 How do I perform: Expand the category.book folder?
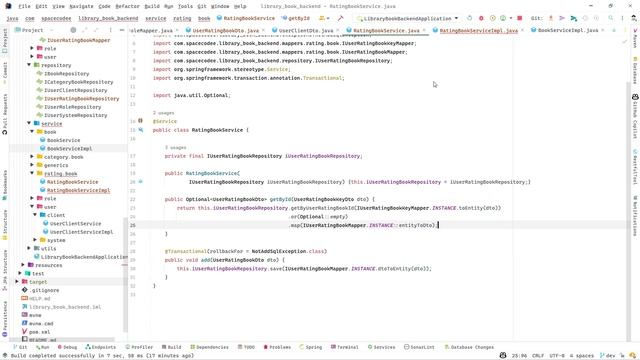click(x=32, y=157)
